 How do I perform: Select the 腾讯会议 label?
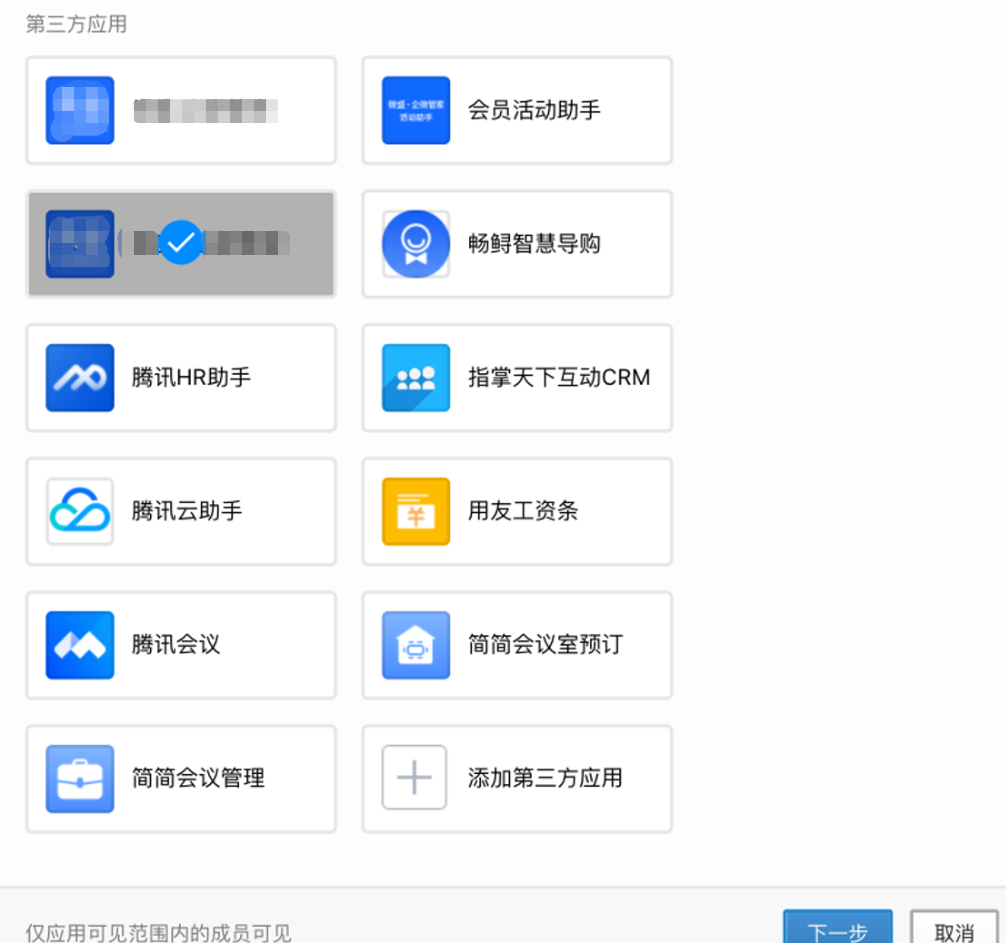tap(176, 645)
